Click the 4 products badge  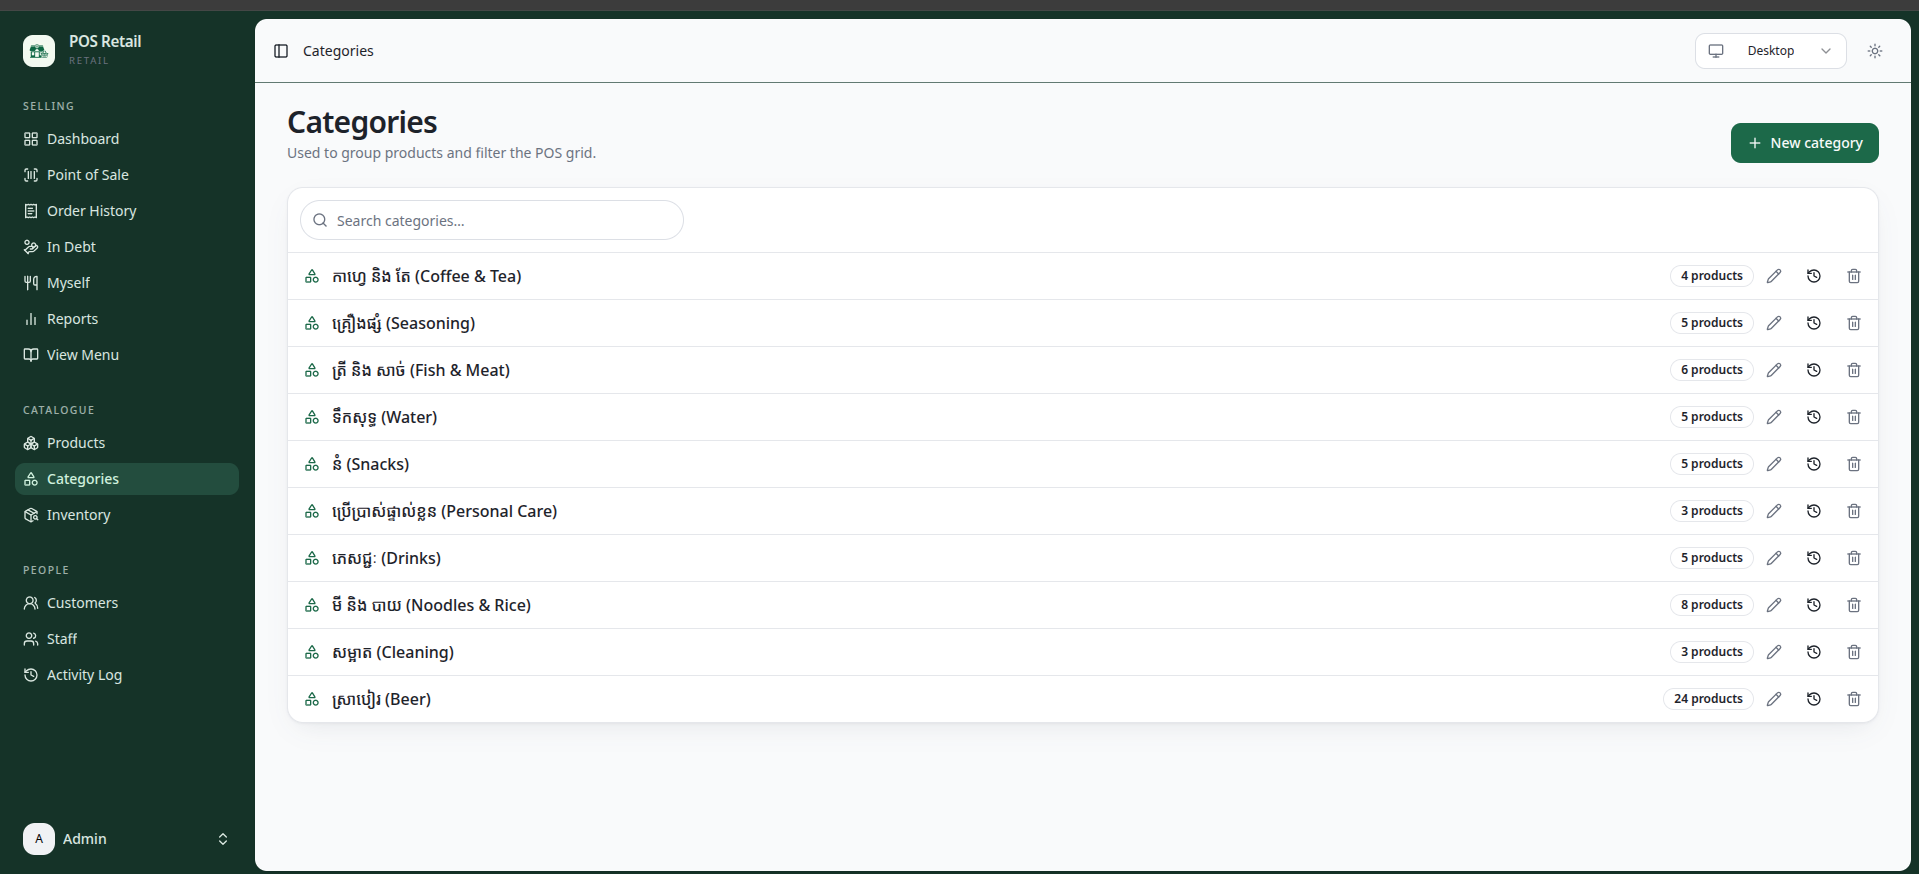tap(1711, 276)
